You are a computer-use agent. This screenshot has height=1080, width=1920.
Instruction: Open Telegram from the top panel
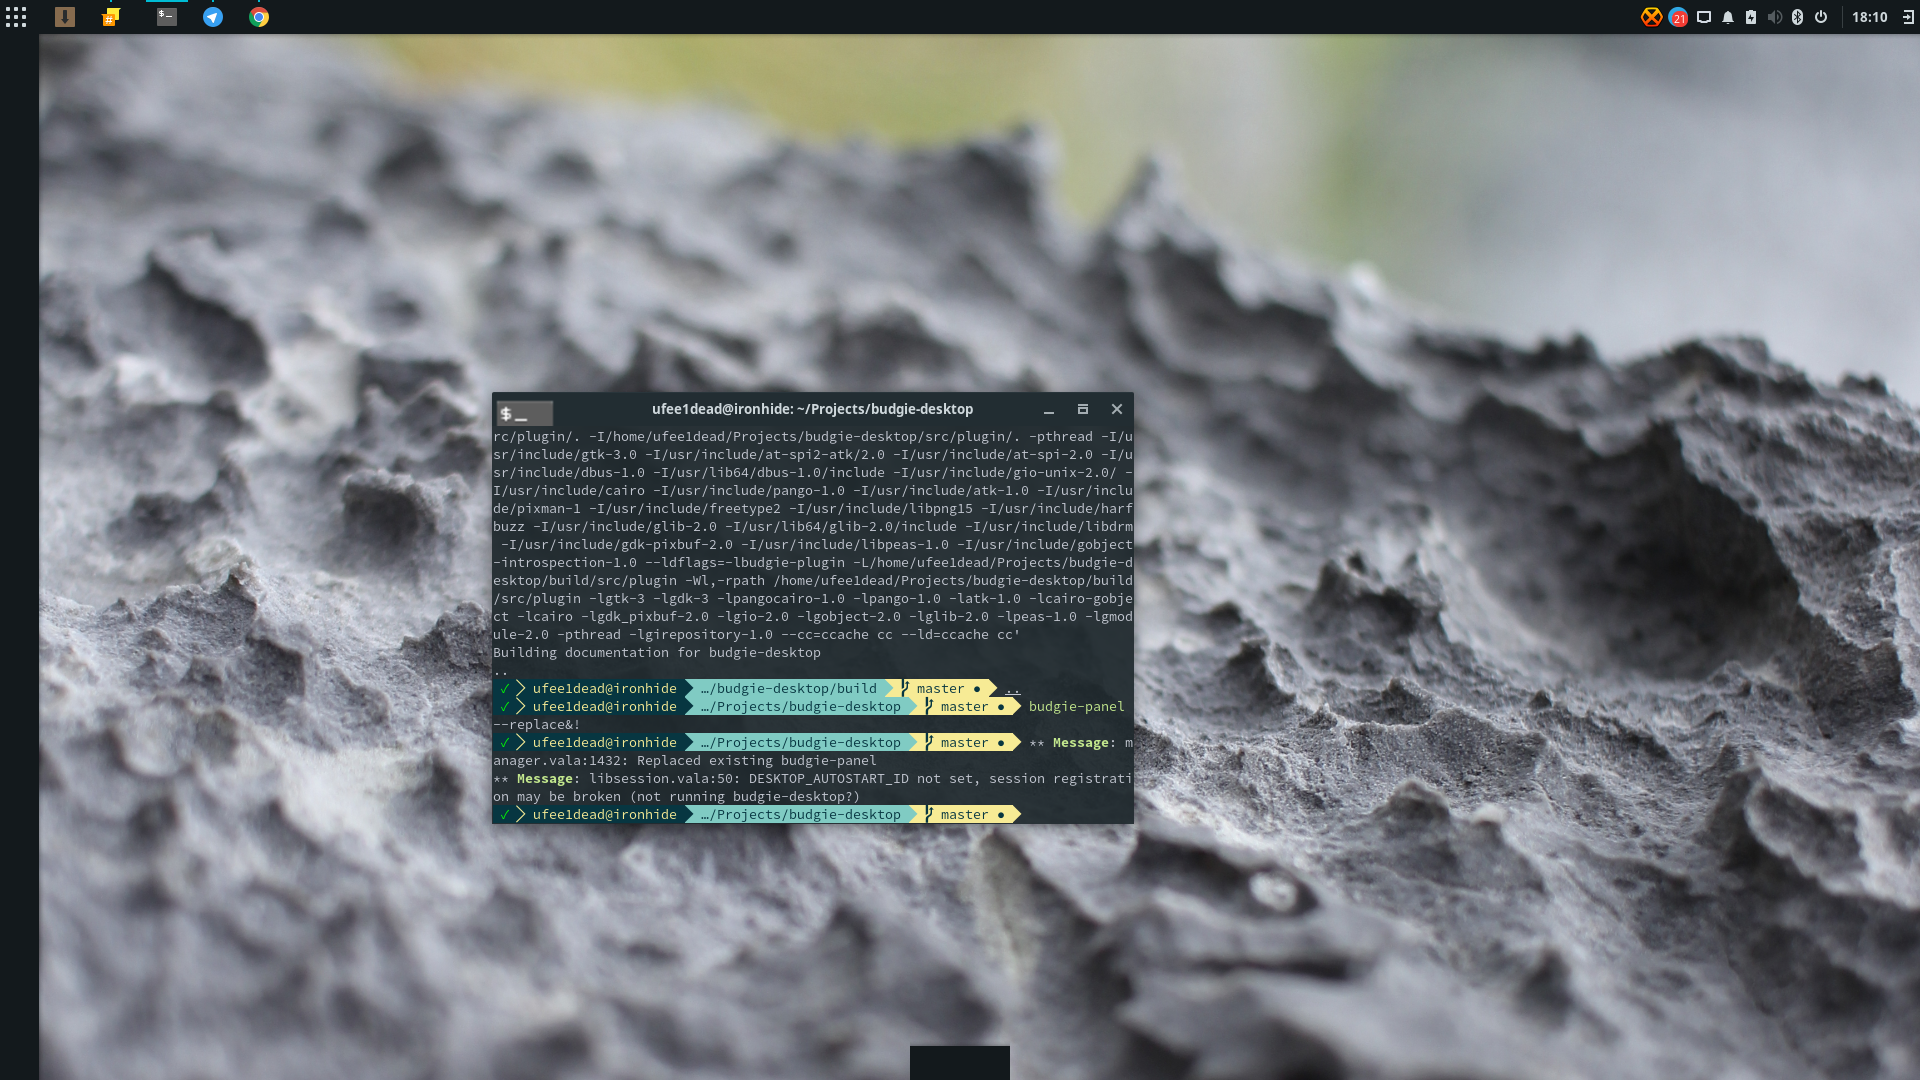click(213, 17)
